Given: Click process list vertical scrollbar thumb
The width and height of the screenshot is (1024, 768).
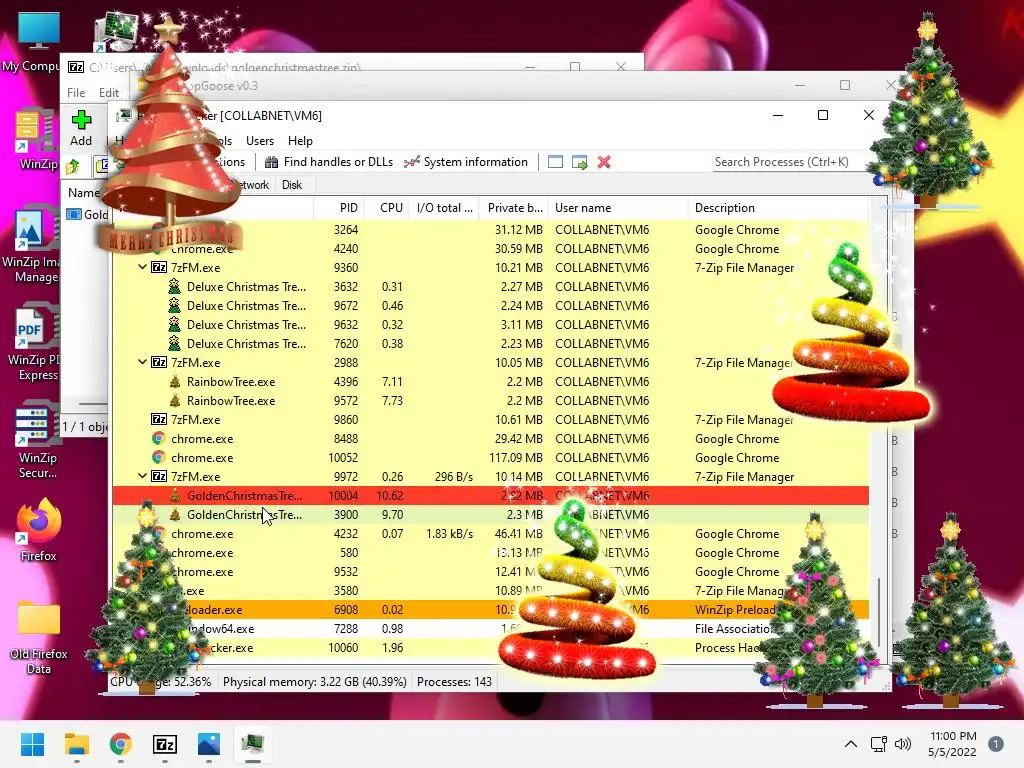Looking at the screenshot, I should pos(879,611).
